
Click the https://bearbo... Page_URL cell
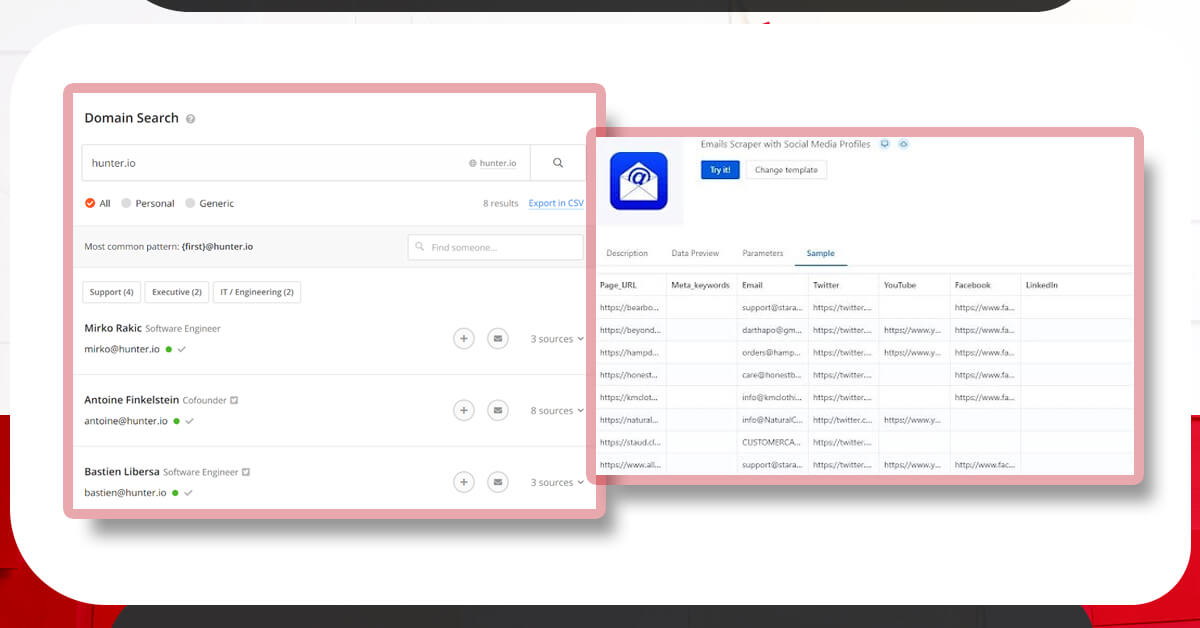point(630,307)
